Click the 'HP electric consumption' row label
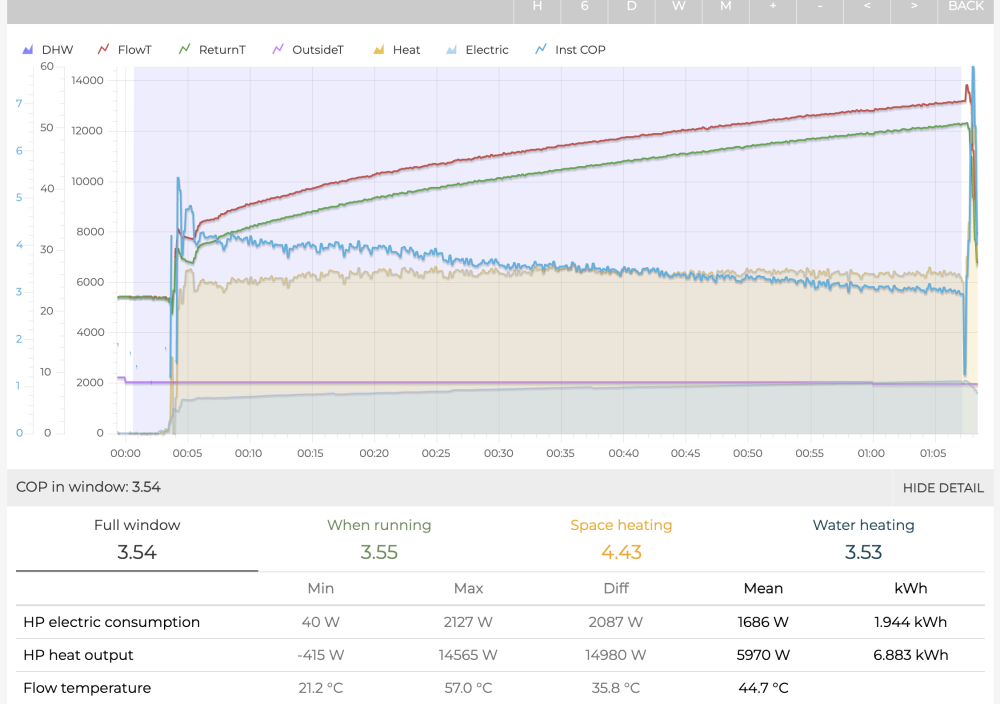Image resolution: width=1000 pixels, height=704 pixels. tap(112, 622)
